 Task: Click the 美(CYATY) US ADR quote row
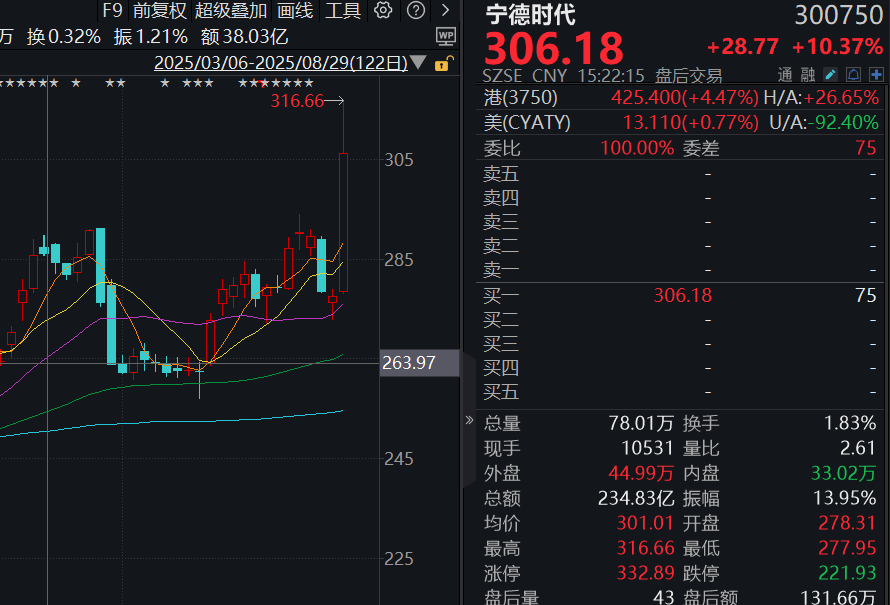(x=682, y=123)
